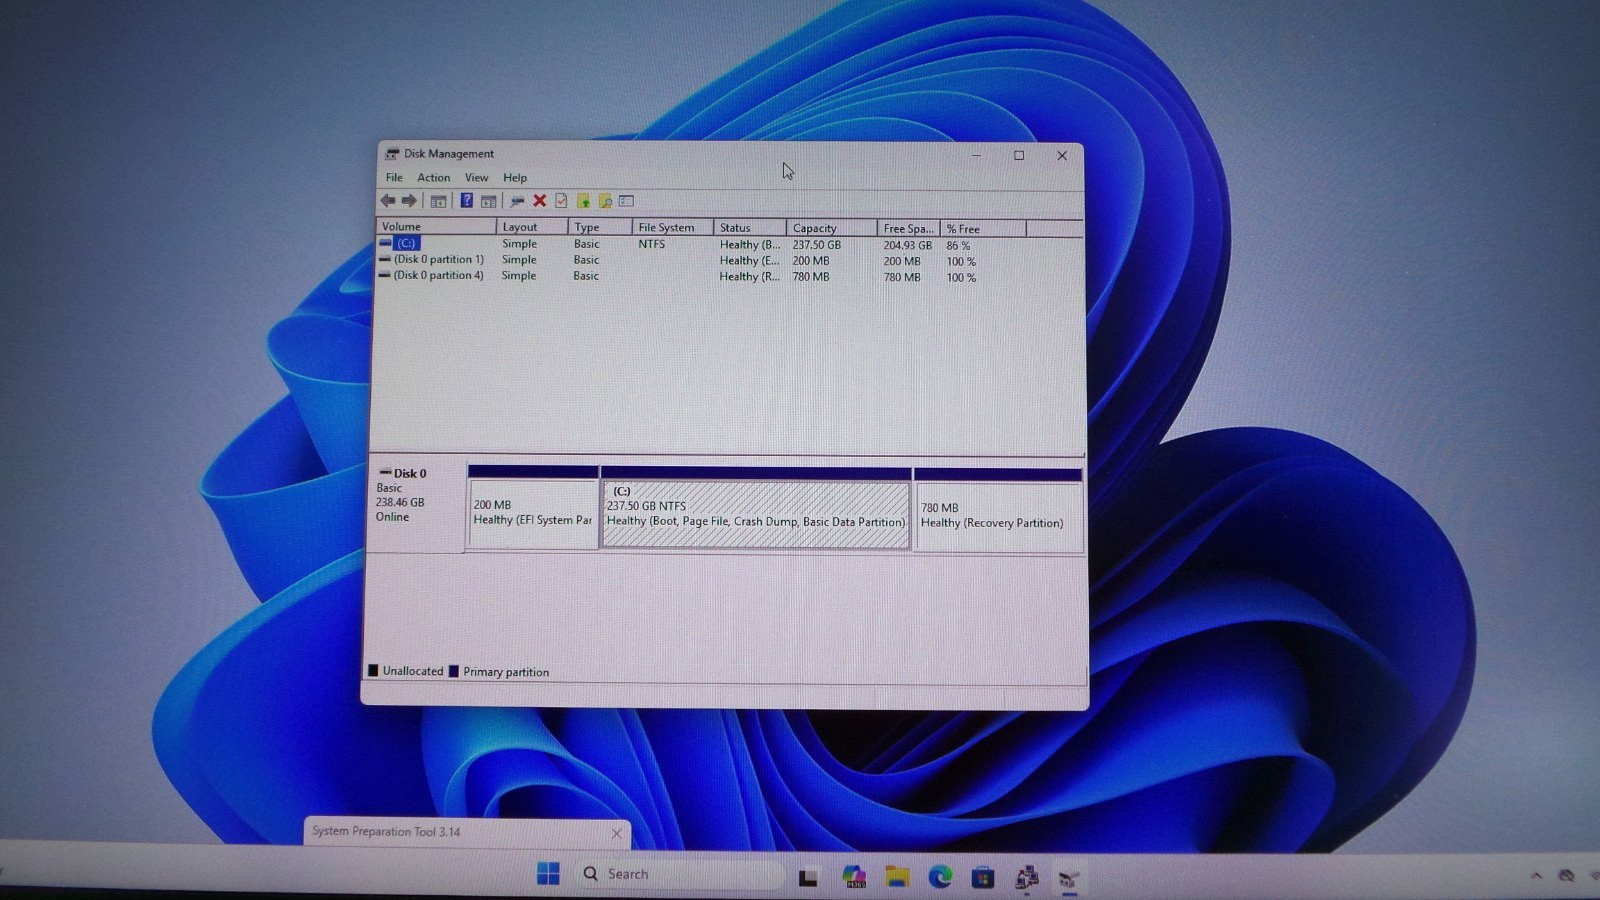Toggle the Show/Hide Action Pane toolbar icon
Viewport: 1600px width, 900px height.
488,201
